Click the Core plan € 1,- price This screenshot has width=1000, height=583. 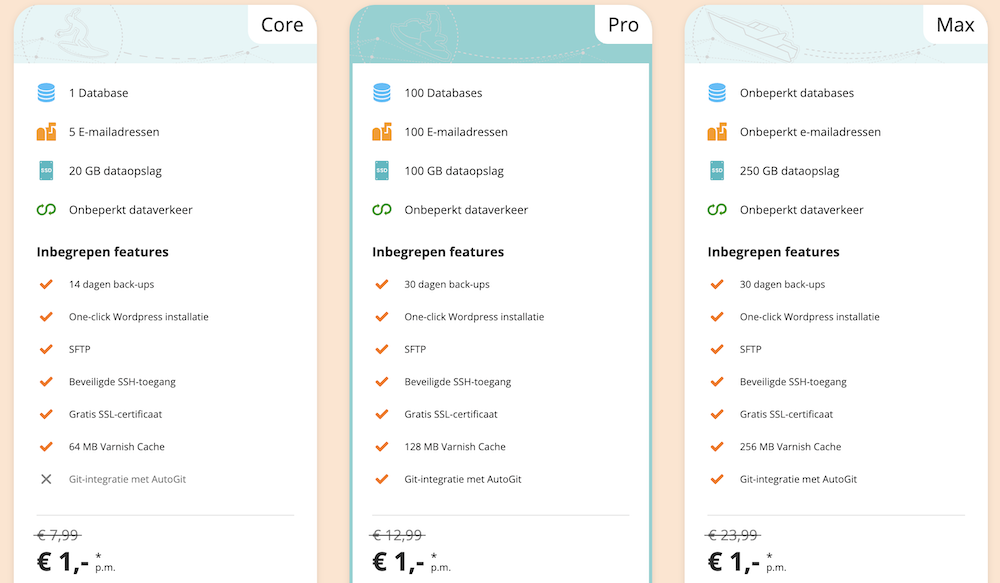click(x=64, y=562)
